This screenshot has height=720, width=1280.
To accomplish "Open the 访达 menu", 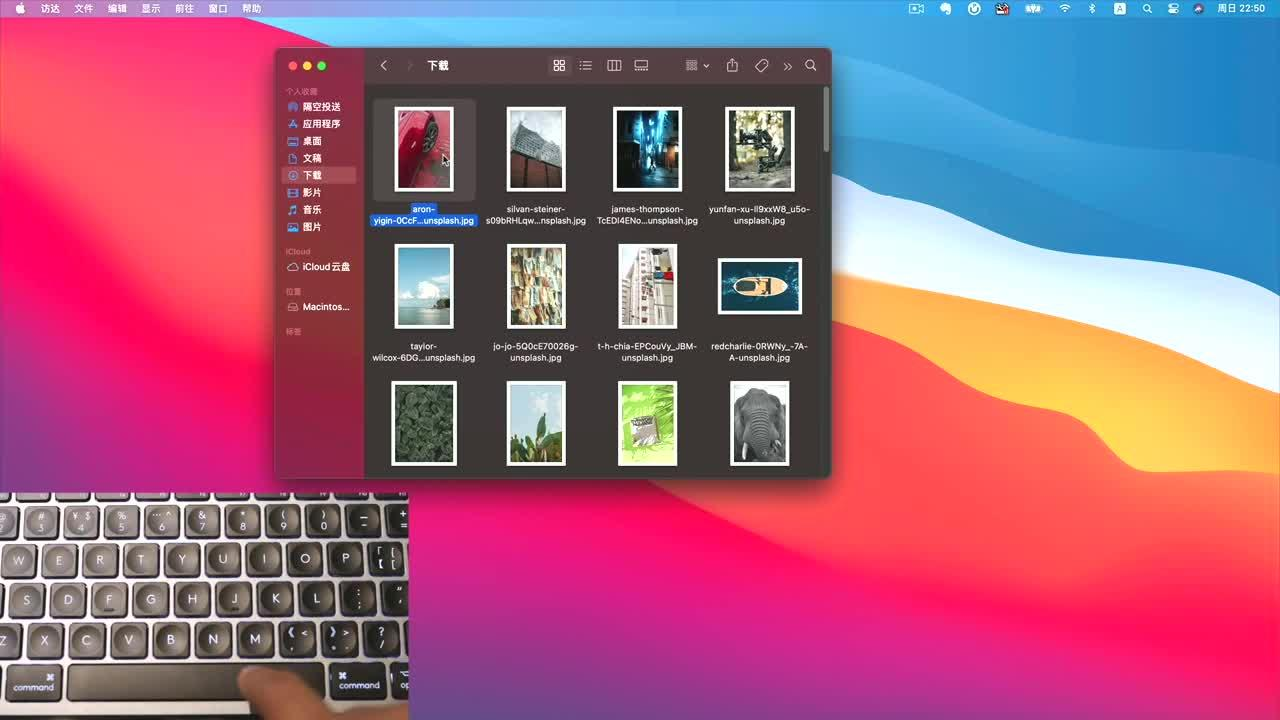I will [x=50, y=8].
